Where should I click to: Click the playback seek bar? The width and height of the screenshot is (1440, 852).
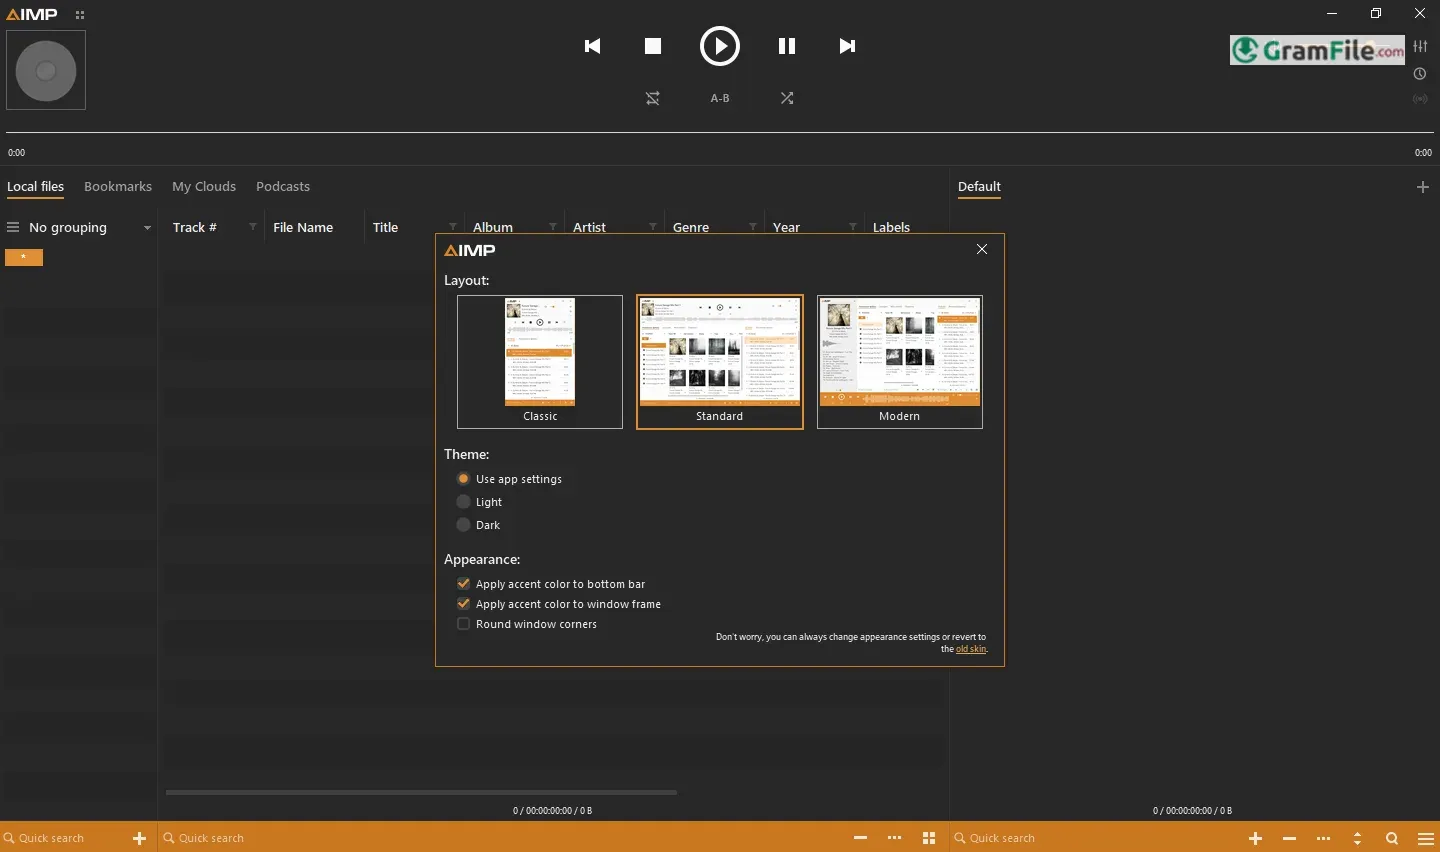pos(720,132)
